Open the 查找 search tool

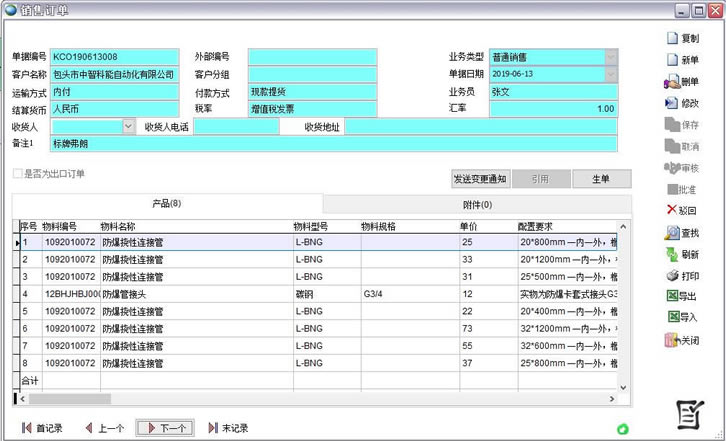click(682, 233)
